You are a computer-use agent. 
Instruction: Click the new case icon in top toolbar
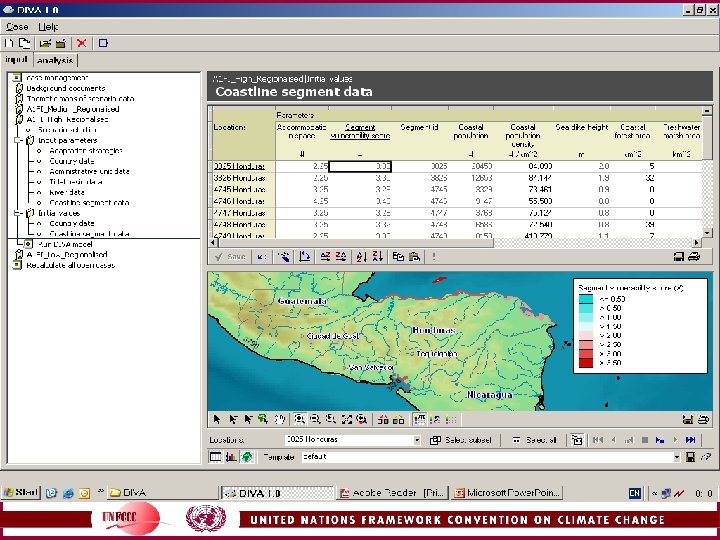point(9,44)
